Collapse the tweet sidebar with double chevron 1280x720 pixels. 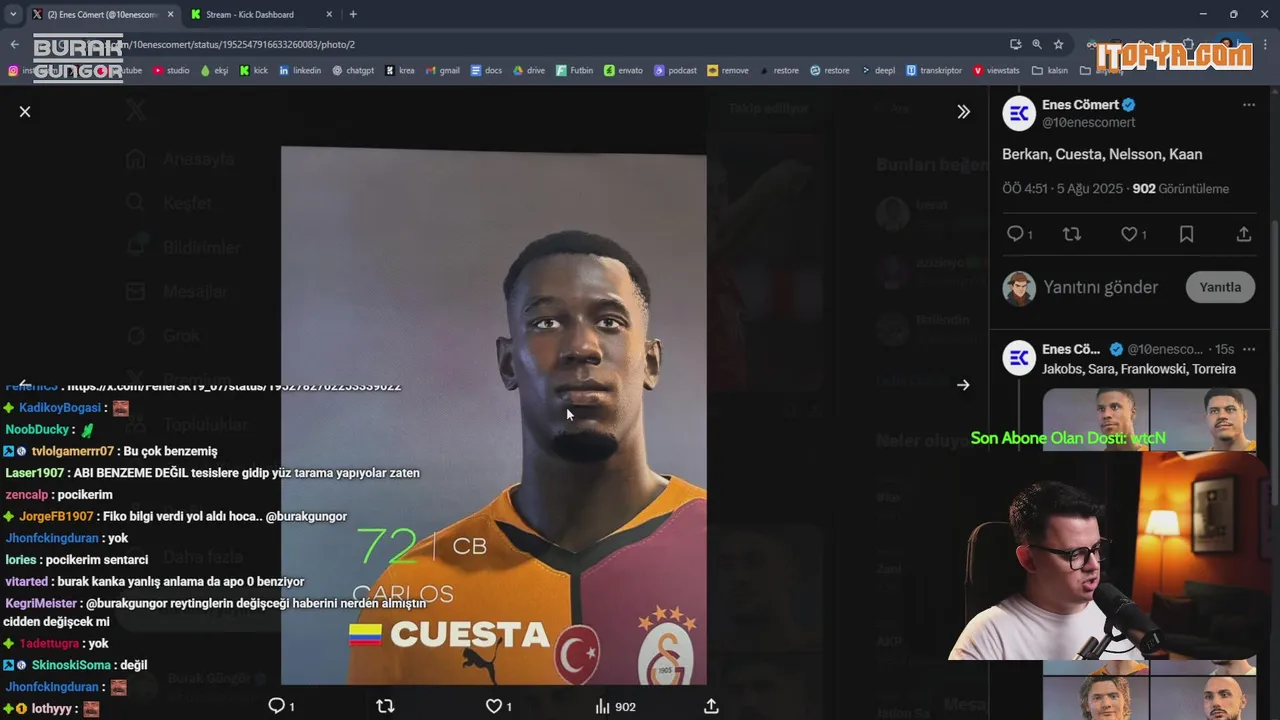click(963, 111)
